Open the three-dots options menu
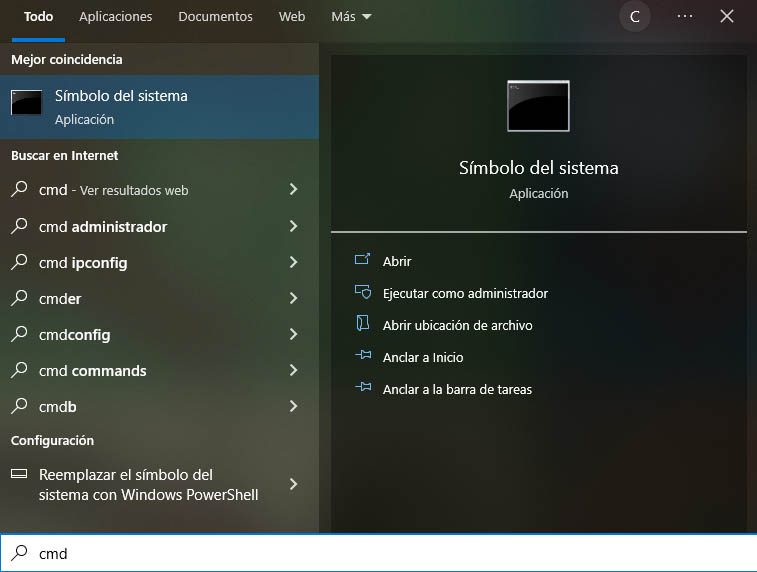 coord(684,17)
